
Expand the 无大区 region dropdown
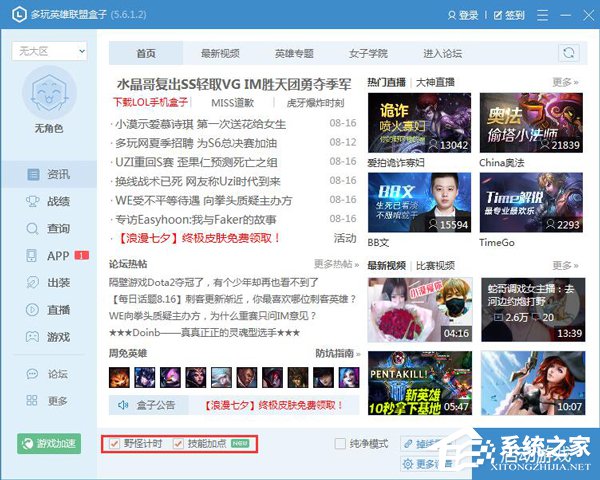click(x=49, y=51)
